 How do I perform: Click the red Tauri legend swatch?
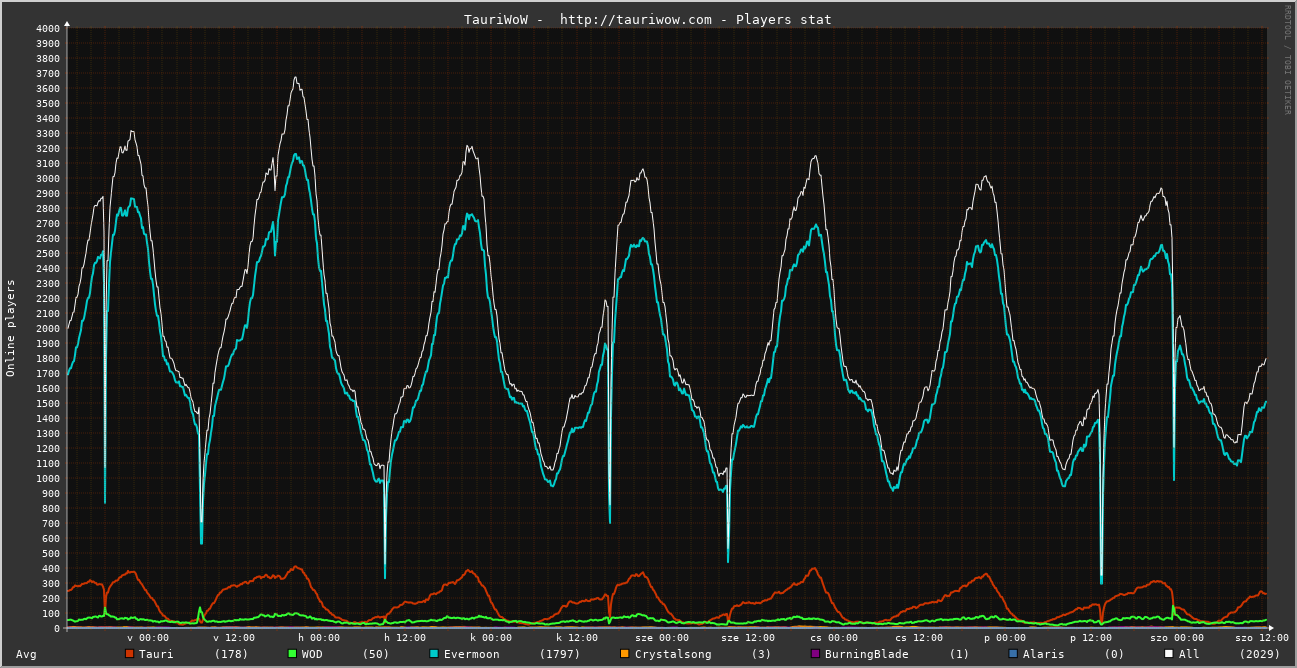coord(129,654)
